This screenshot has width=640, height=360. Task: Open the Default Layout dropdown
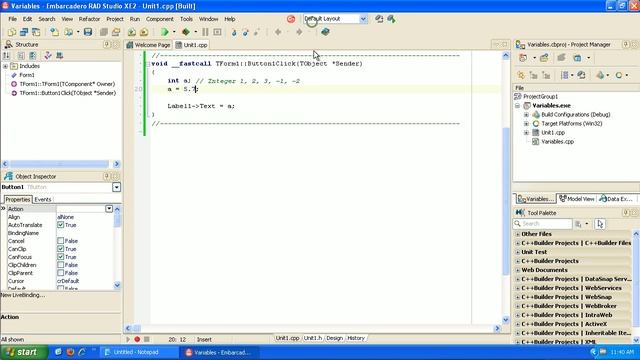(x=363, y=19)
